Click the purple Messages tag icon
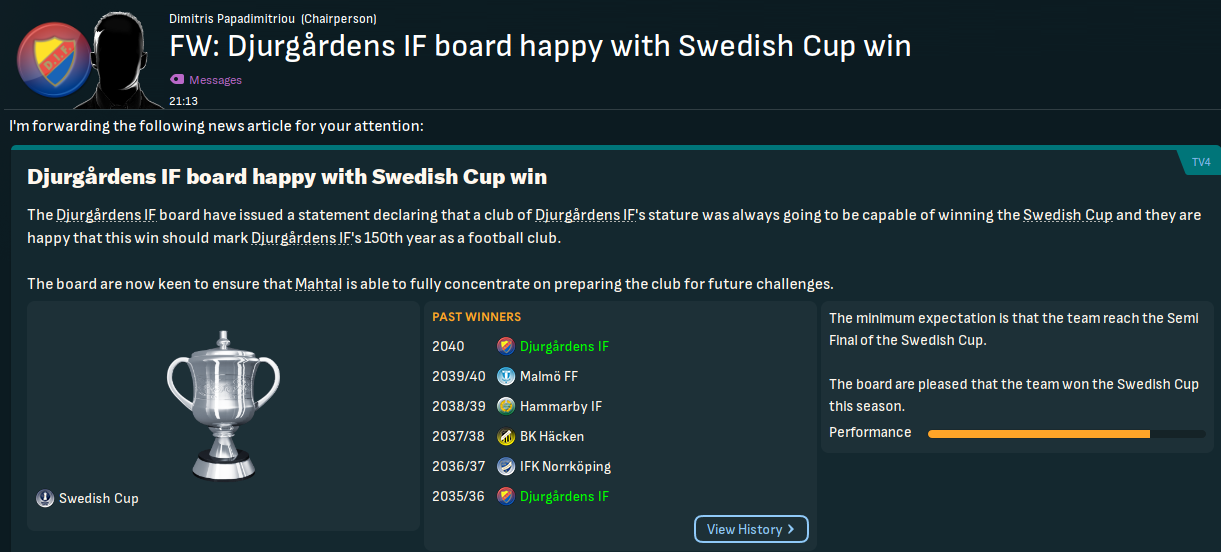1221x552 pixels. tap(177, 79)
